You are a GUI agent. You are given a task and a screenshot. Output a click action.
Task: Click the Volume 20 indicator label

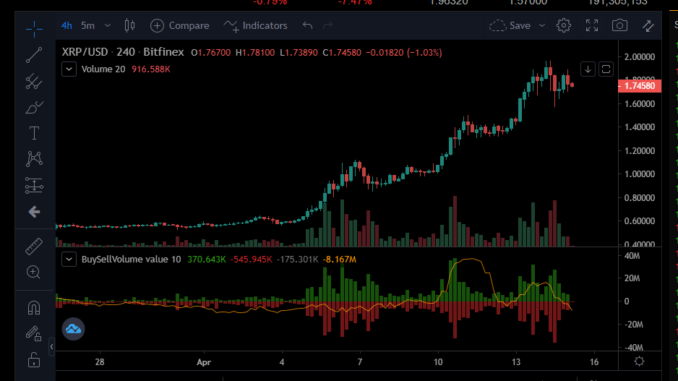[103, 69]
